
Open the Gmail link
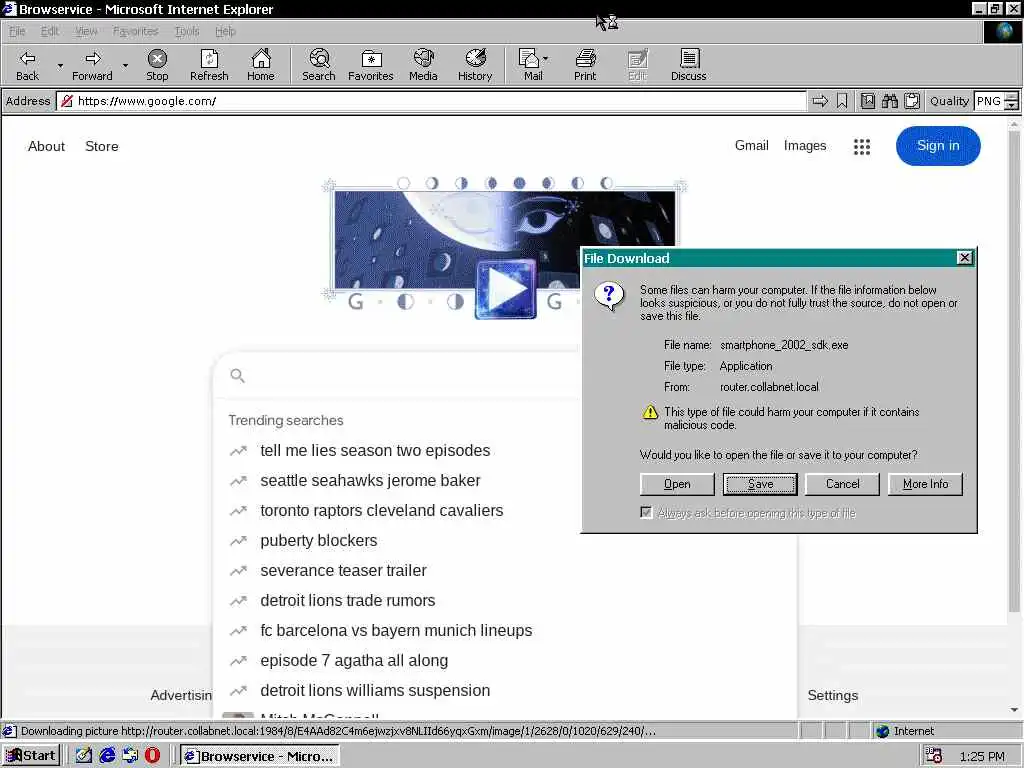pyautogui.click(x=752, y=146)
